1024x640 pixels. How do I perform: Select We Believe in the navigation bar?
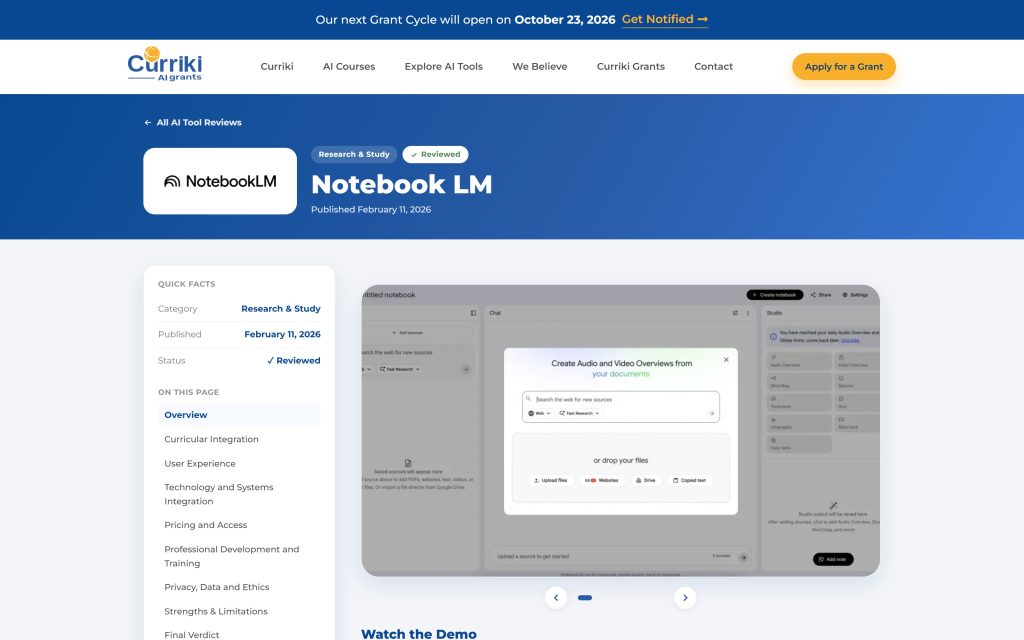tap(539, 67)
